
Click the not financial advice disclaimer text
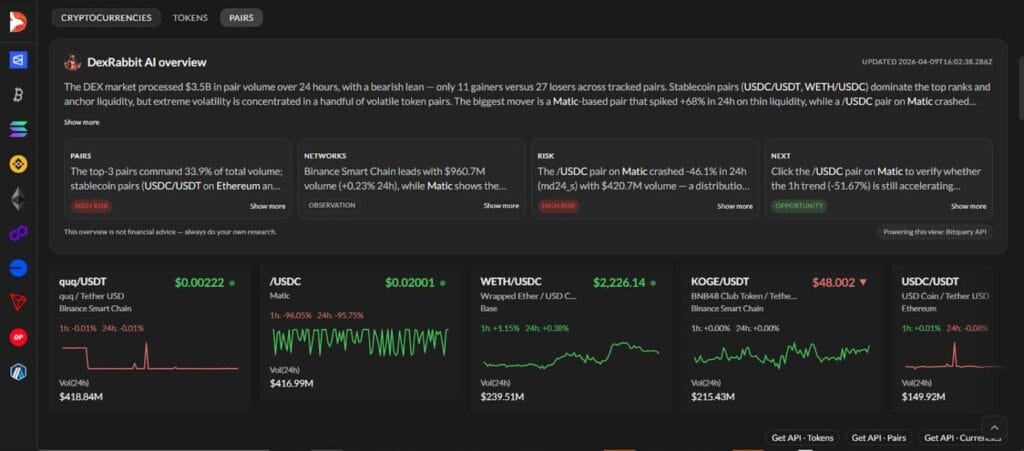170,232
